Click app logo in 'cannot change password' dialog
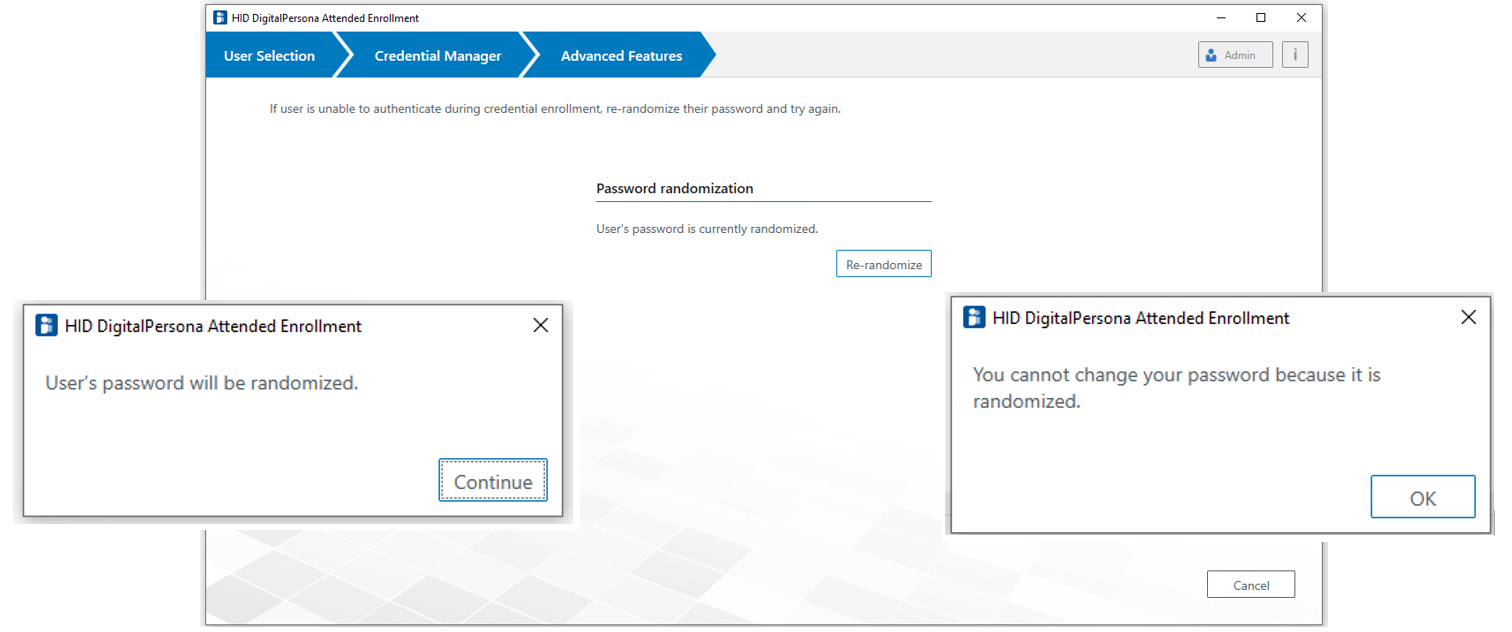The width and height of the screenshot is (1512, 632). (x=974, y=318)
